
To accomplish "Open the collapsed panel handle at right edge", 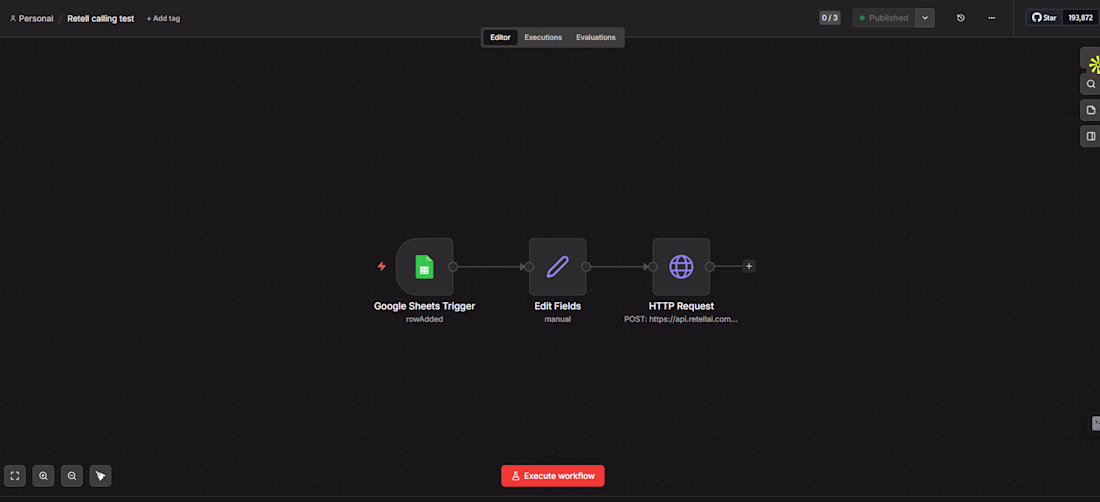I will [x=1095, y=423].
